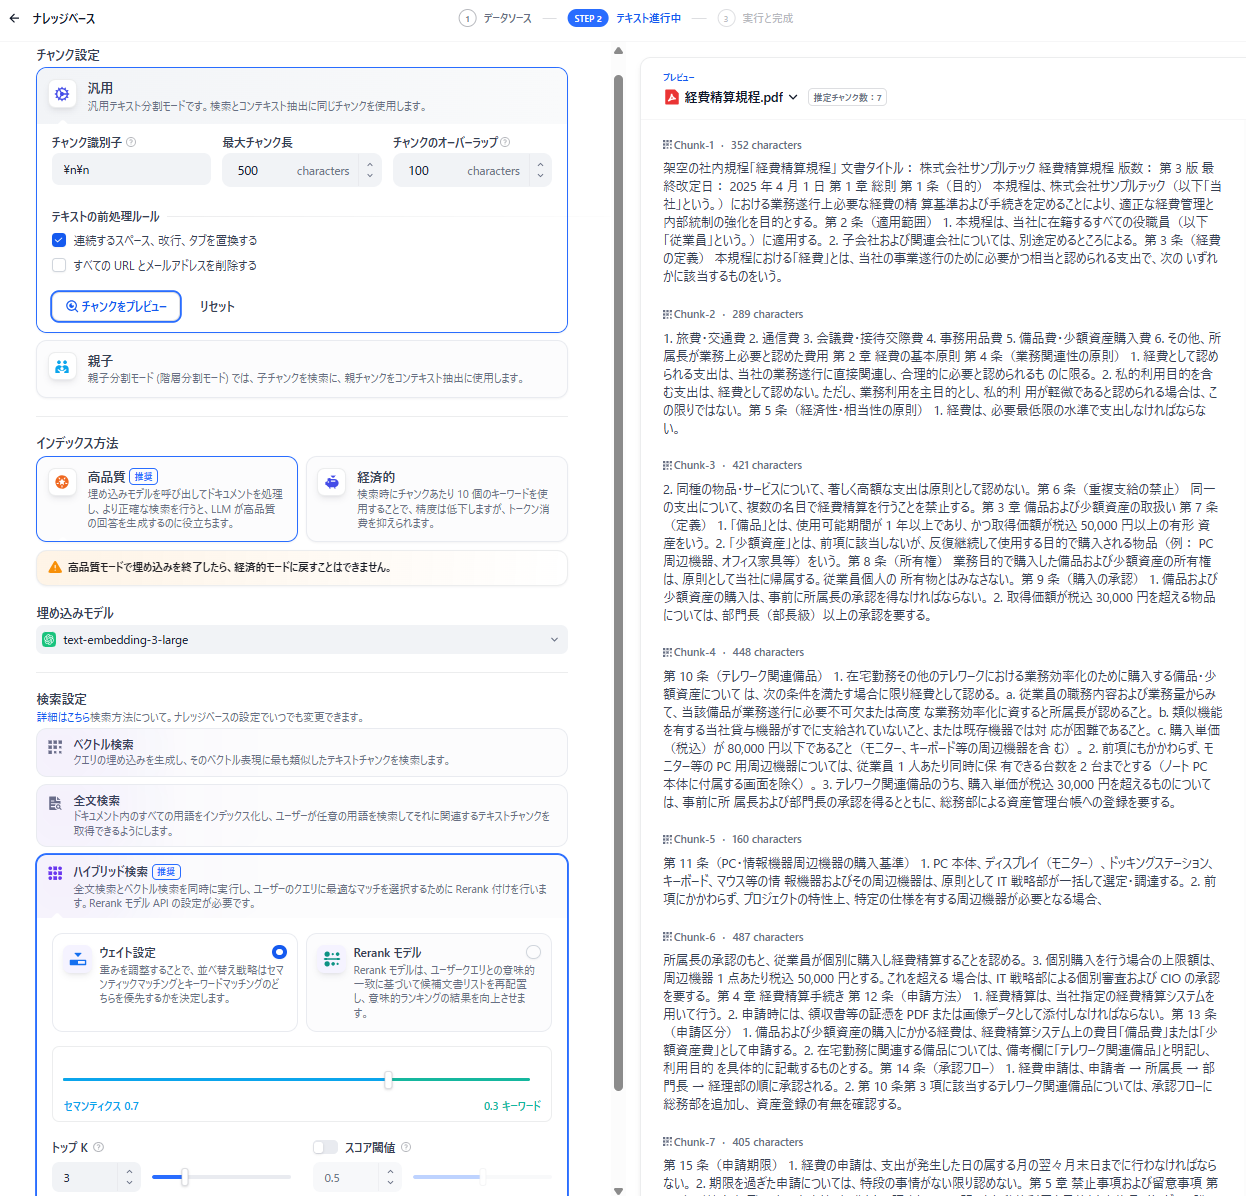This screenshot has width=1246, height=1196.
Task: Select the 親子 parent-child chunk mode icon
Action: coord(62,367)
